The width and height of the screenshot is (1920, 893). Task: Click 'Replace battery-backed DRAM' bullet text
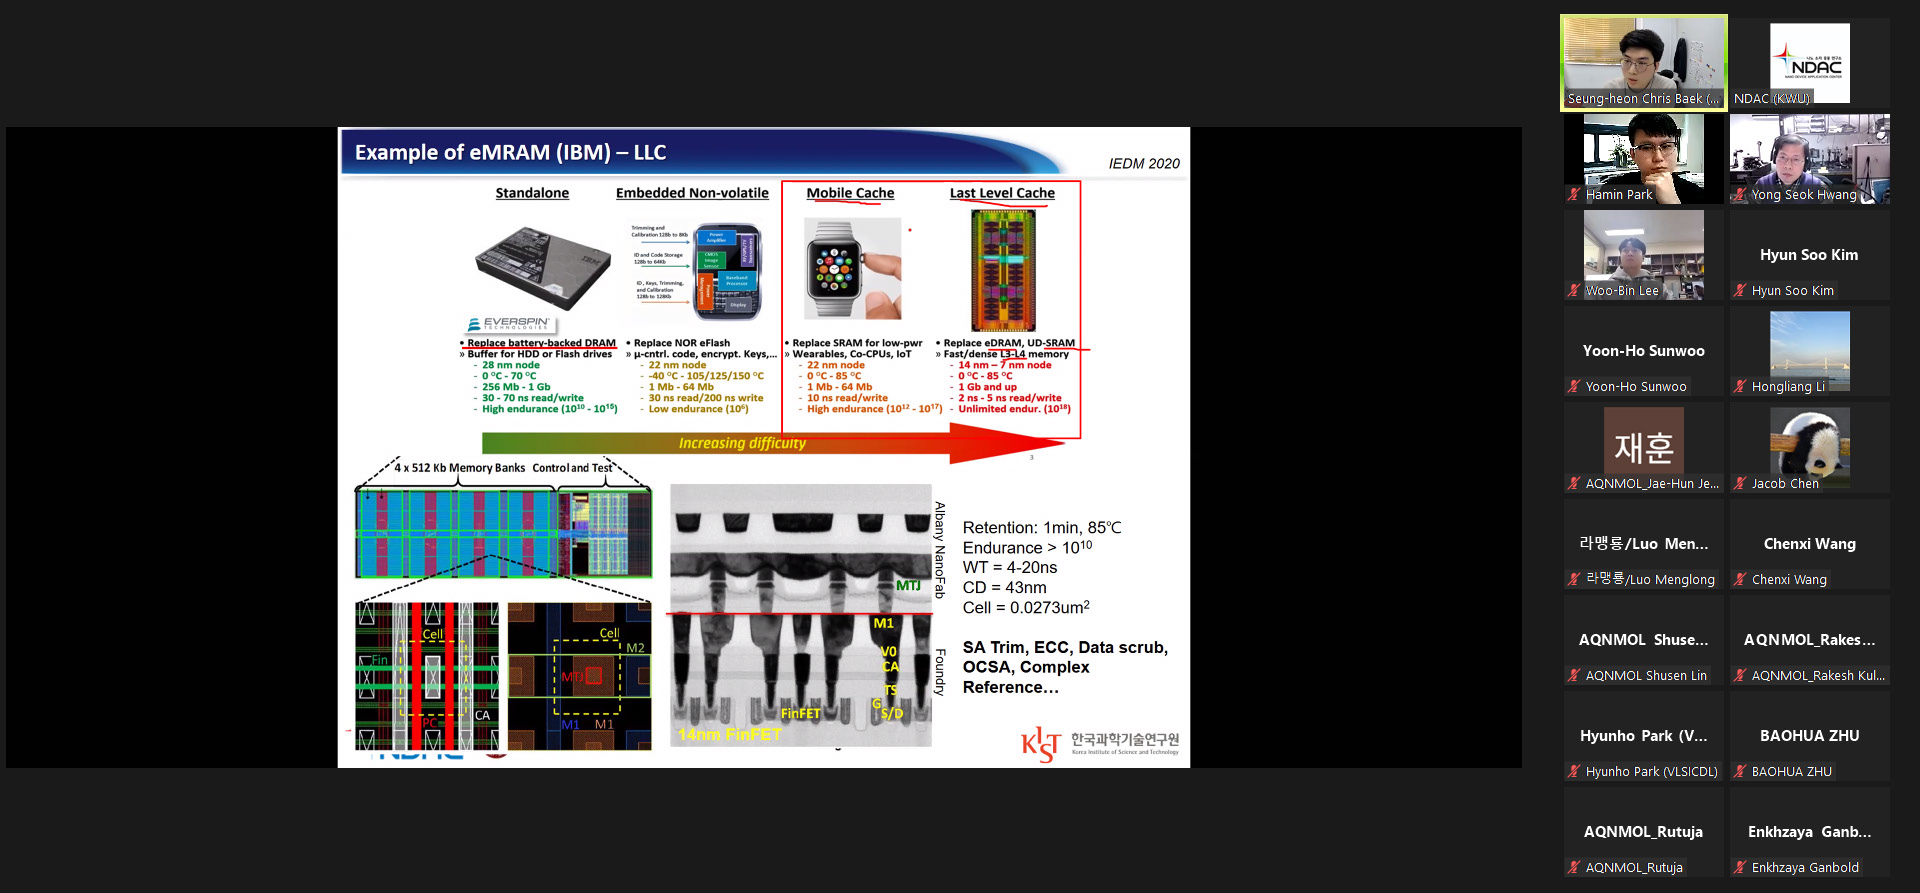541,343
